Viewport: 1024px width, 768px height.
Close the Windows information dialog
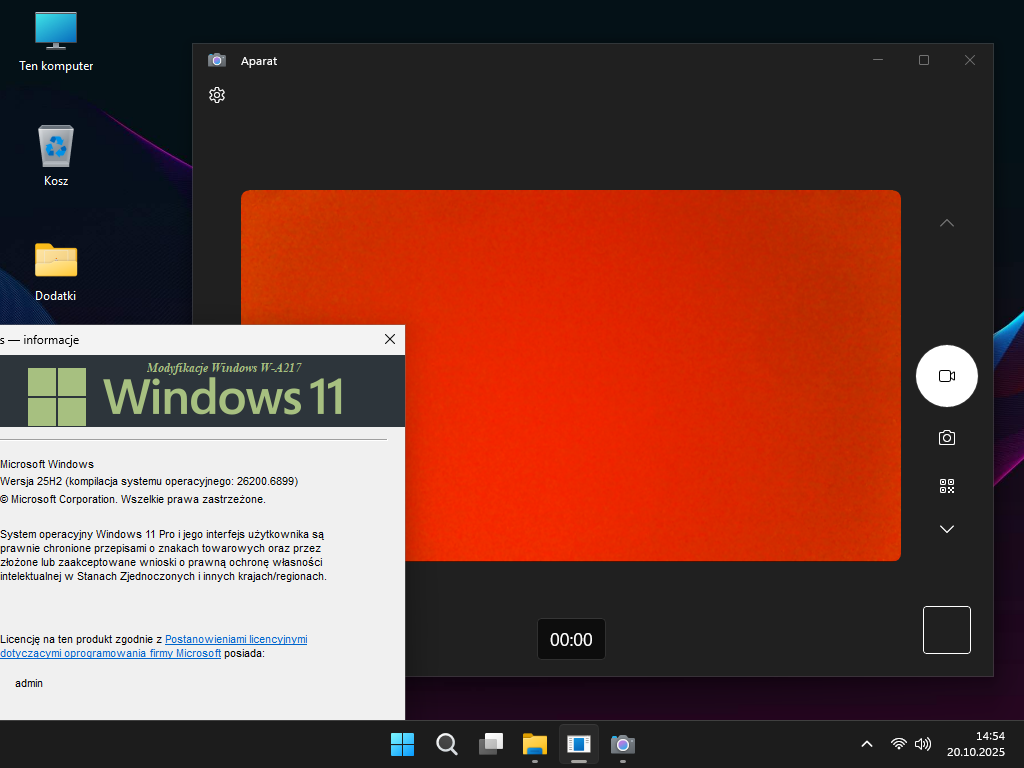coord(390,340)
